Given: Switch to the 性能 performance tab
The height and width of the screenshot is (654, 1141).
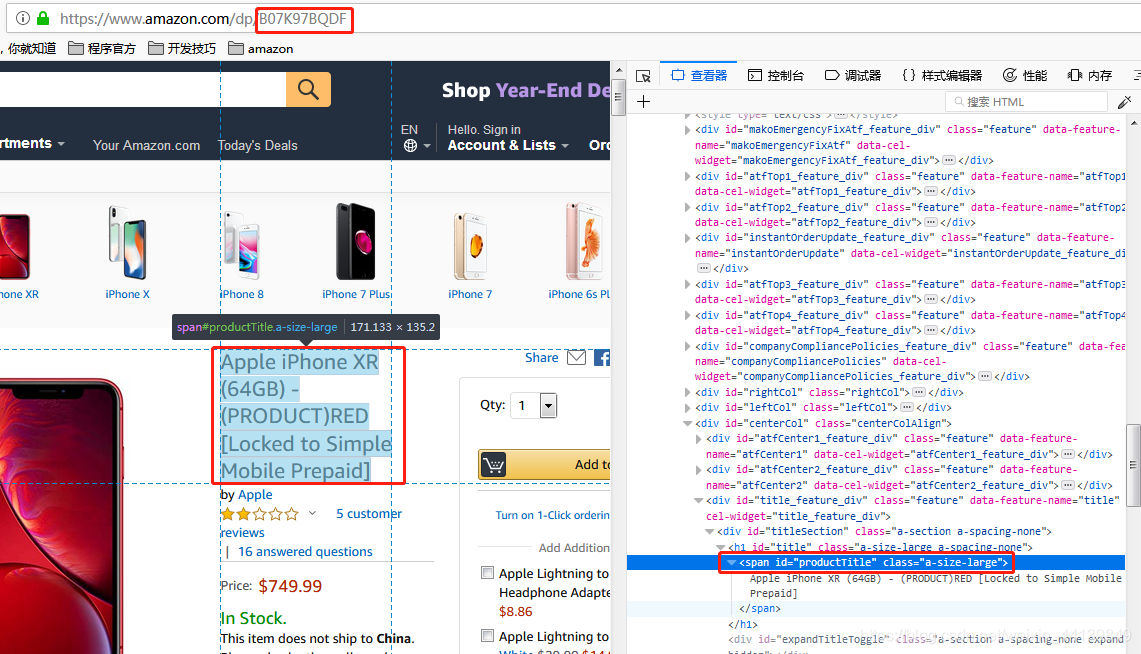Looking at the screenshot, I should click(x=1025, y=76).
